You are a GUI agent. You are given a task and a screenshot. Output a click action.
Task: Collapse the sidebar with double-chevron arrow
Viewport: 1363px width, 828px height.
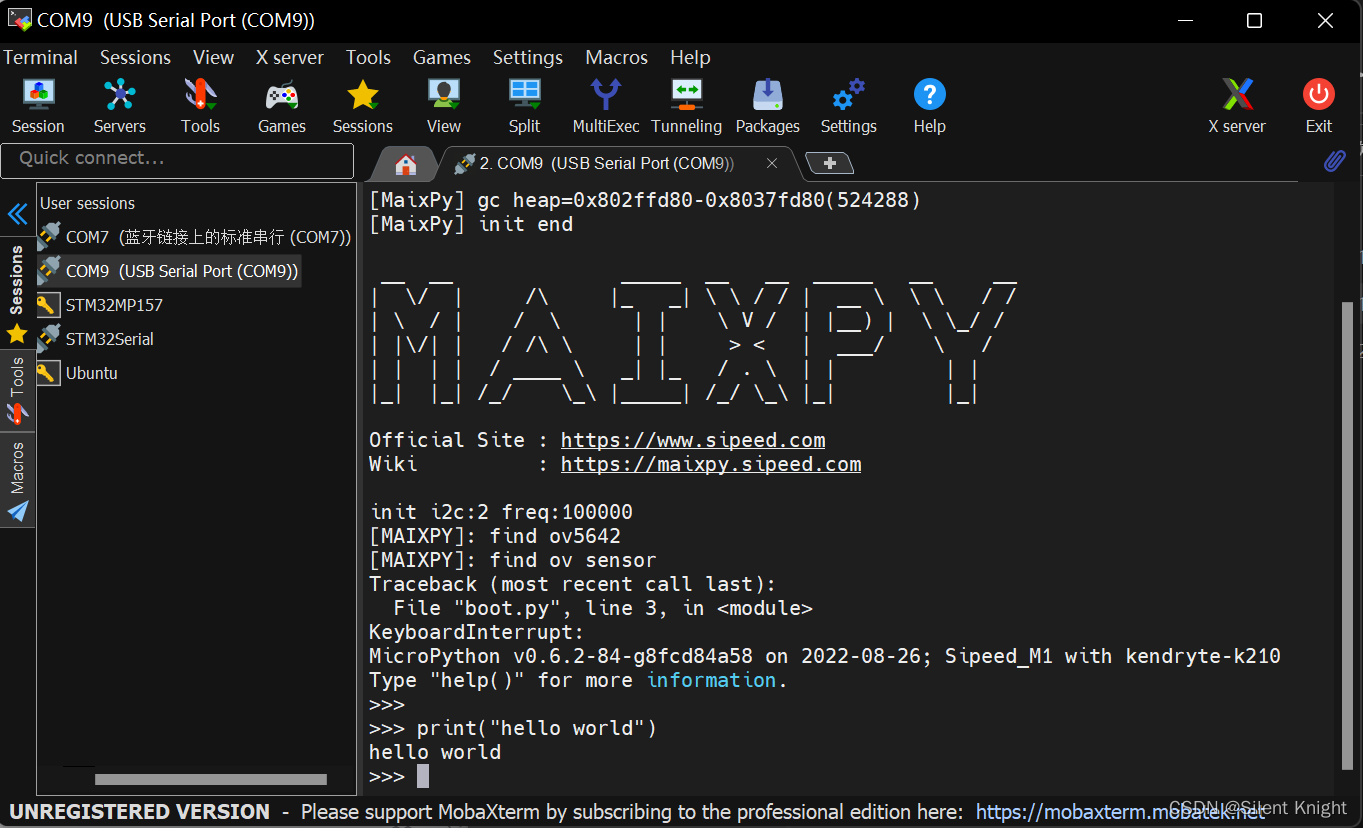[x=17, y=213]
